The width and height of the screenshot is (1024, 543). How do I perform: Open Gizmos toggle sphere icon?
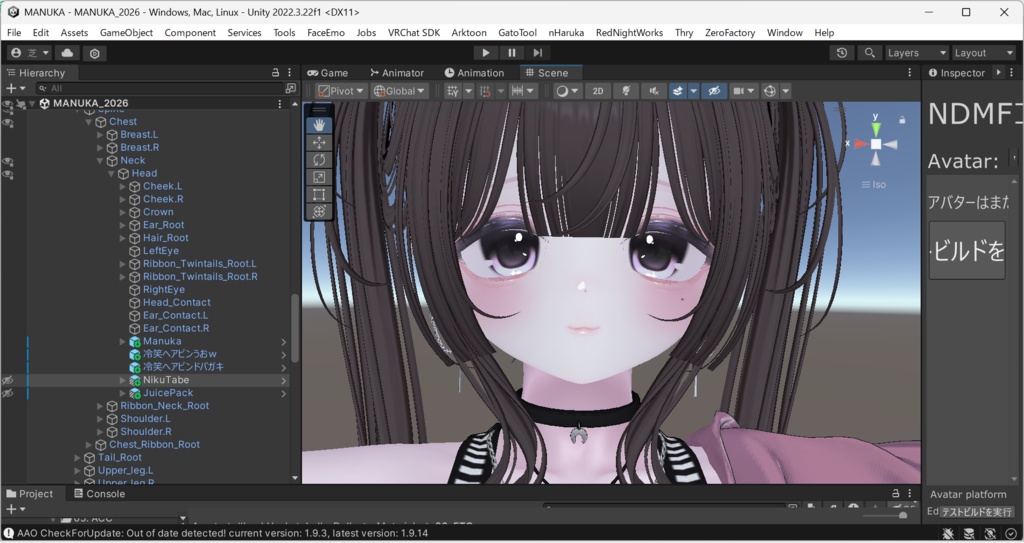[770, 91]
